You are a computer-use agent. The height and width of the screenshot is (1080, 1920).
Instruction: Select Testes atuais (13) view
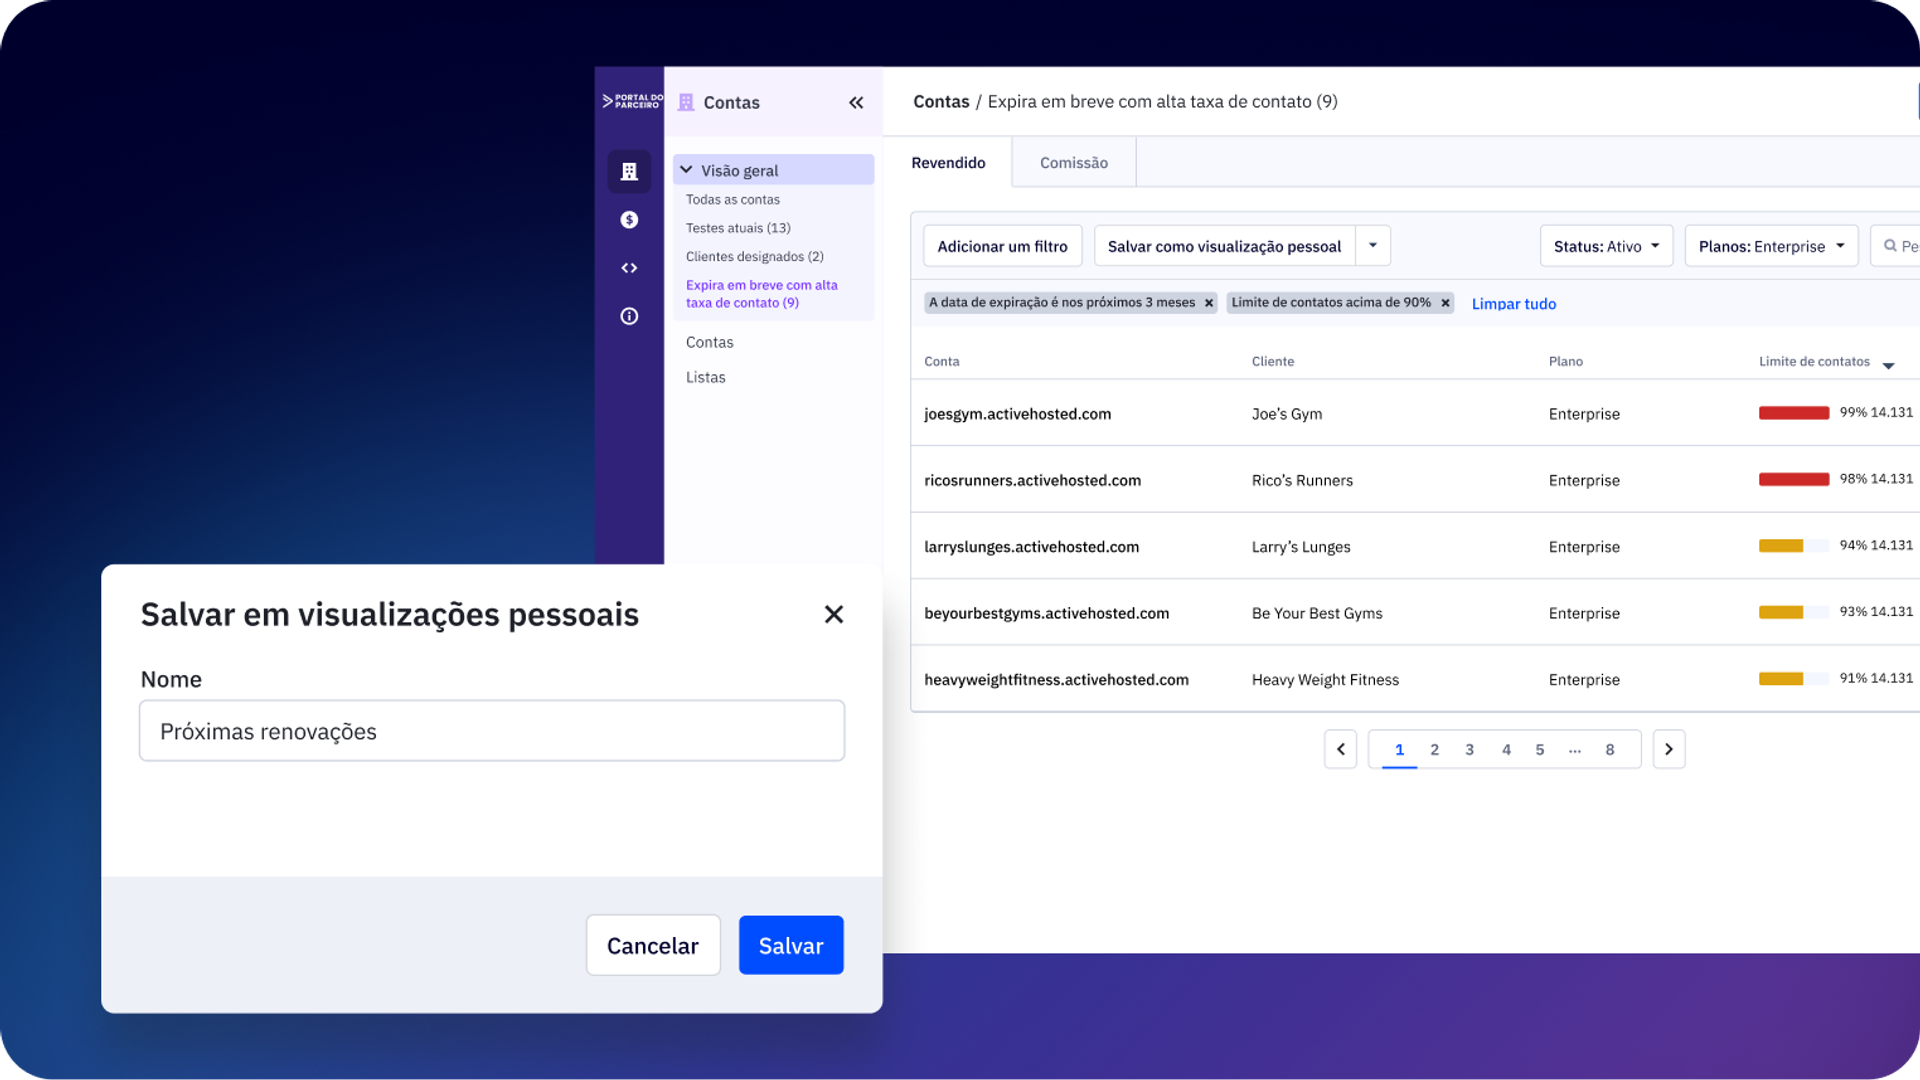pyautogui.click(x=738, y=228)
